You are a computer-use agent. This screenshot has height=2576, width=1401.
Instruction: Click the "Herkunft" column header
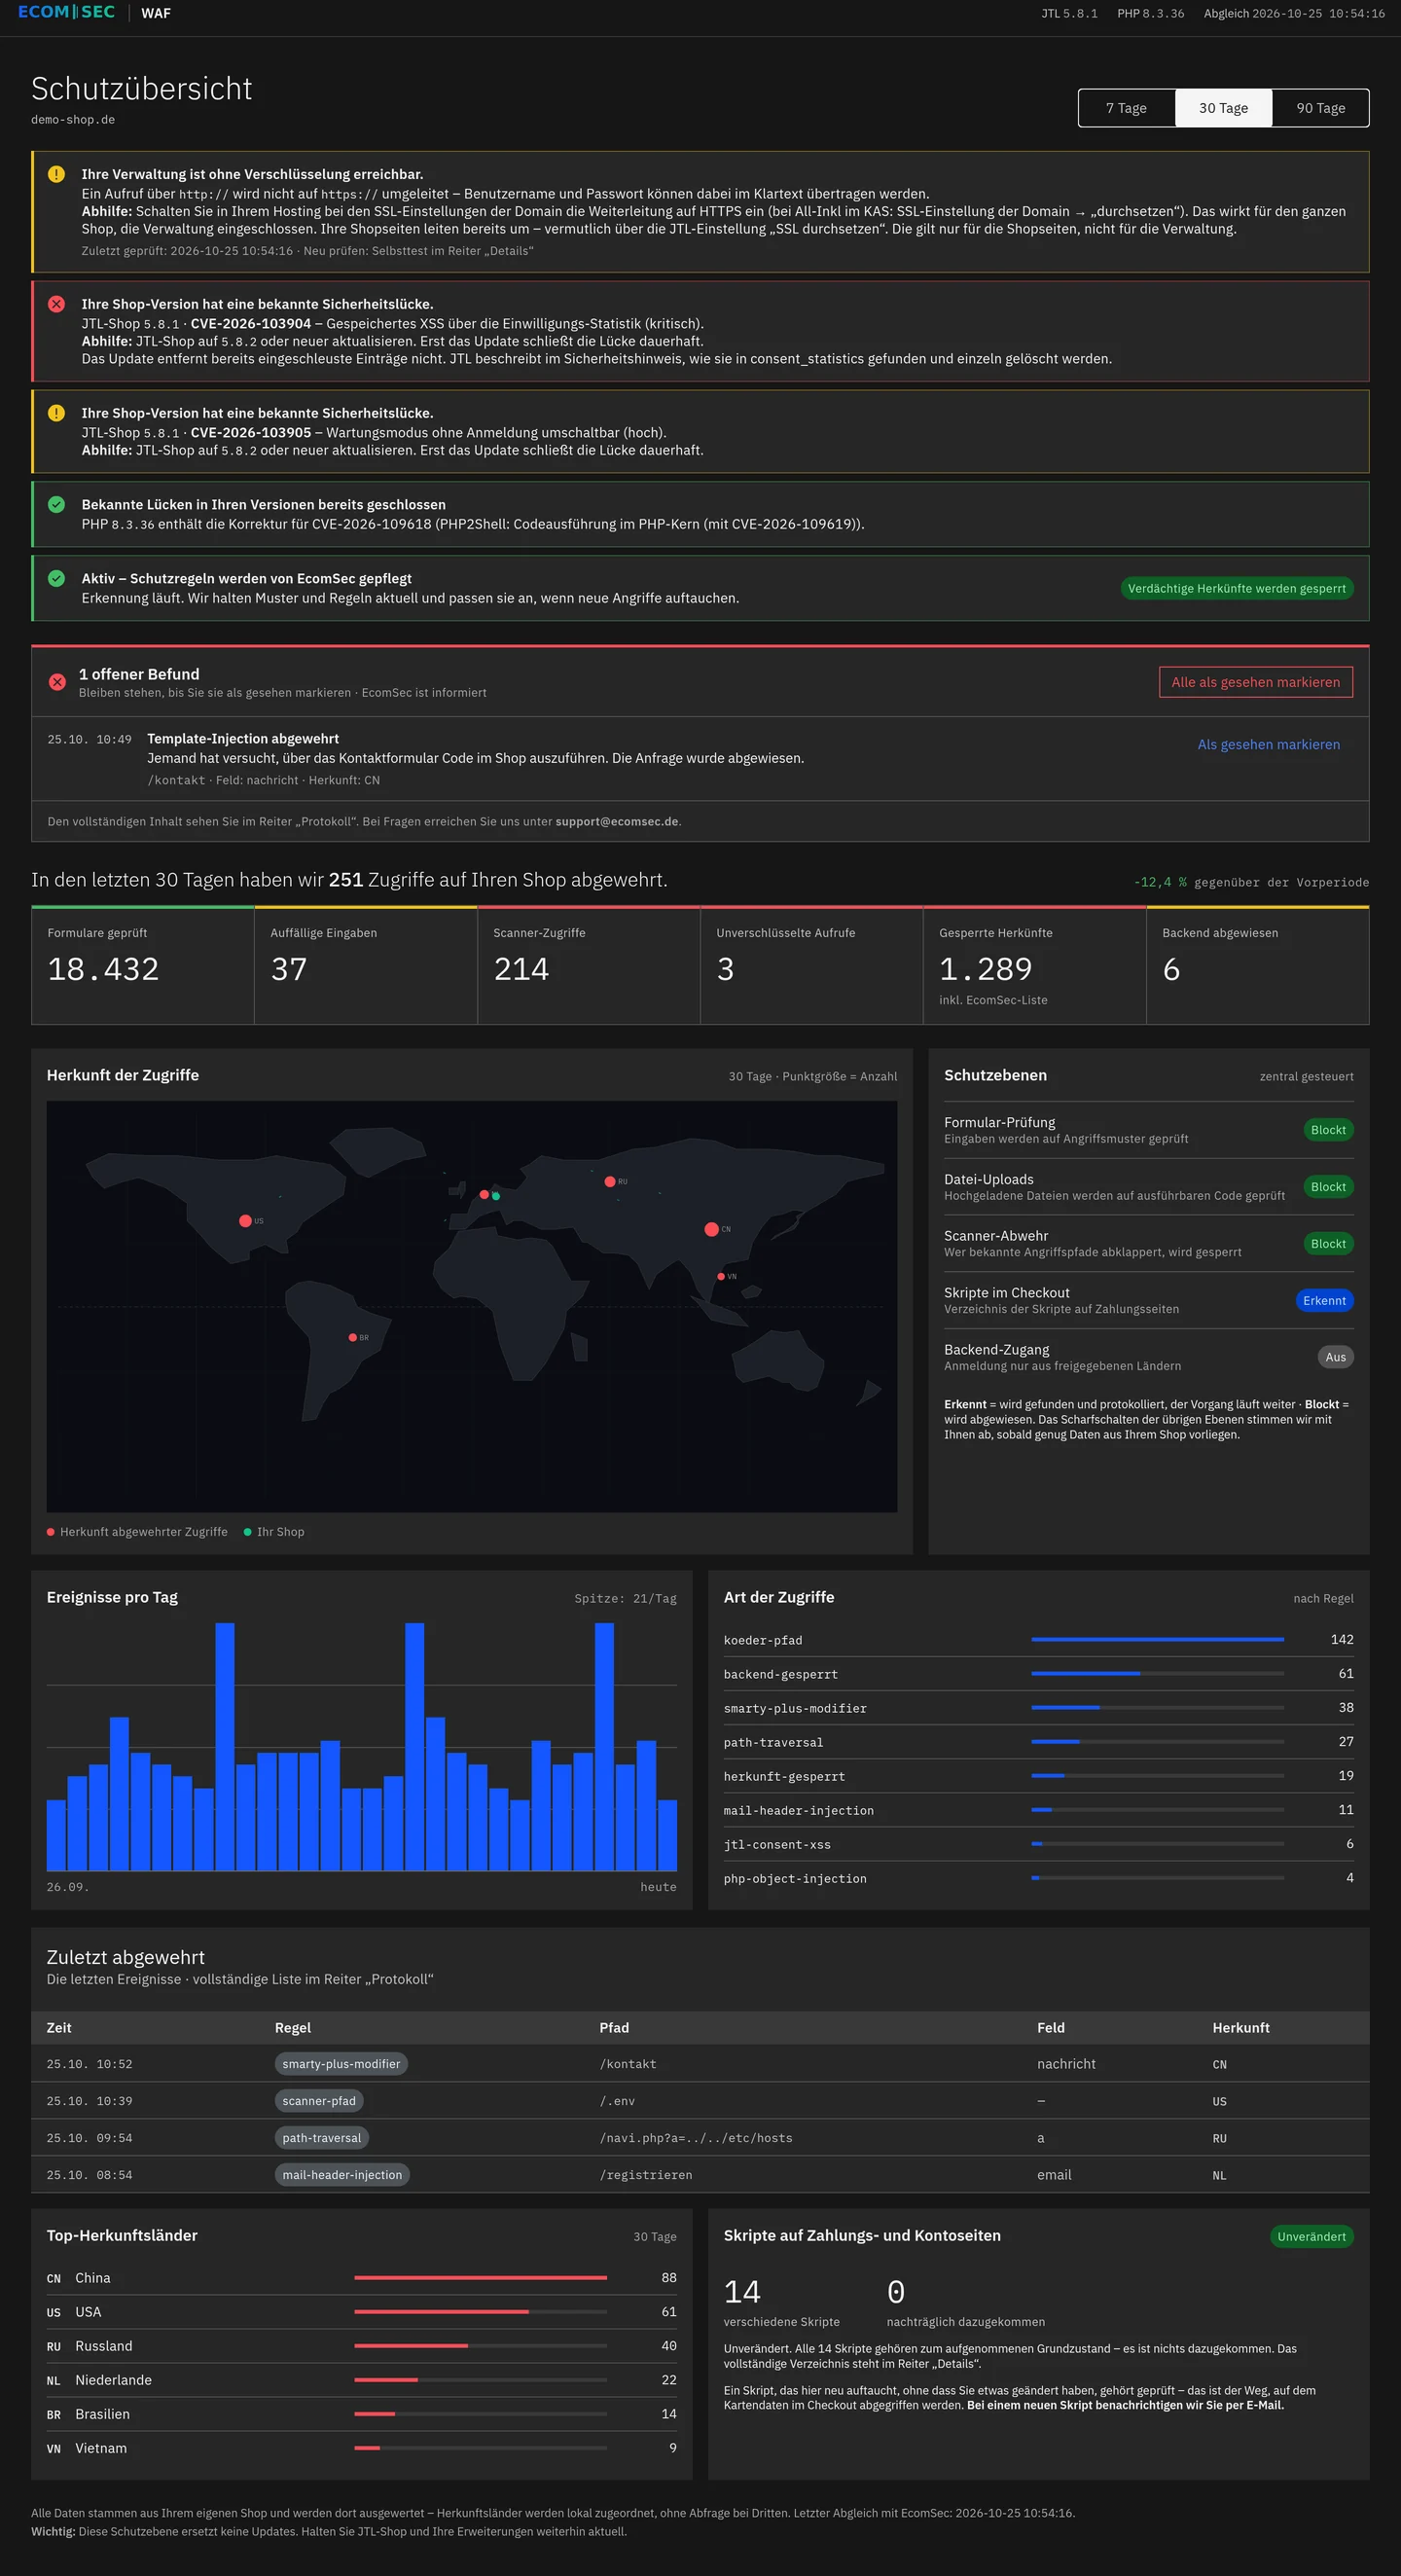click(1241, 2028)
